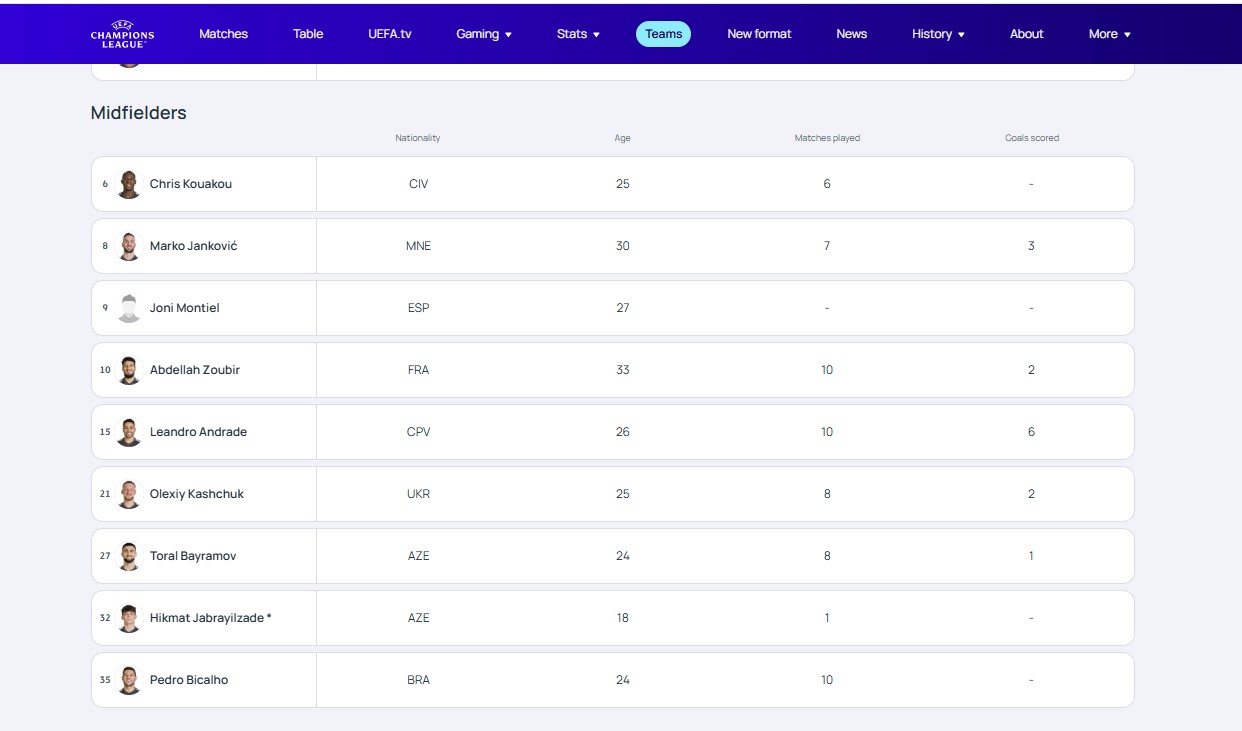Select Joni Montiel's placeholder avatar
Image resolution: width=1242 pixels, height=731 pixels.
pos(128,308)
